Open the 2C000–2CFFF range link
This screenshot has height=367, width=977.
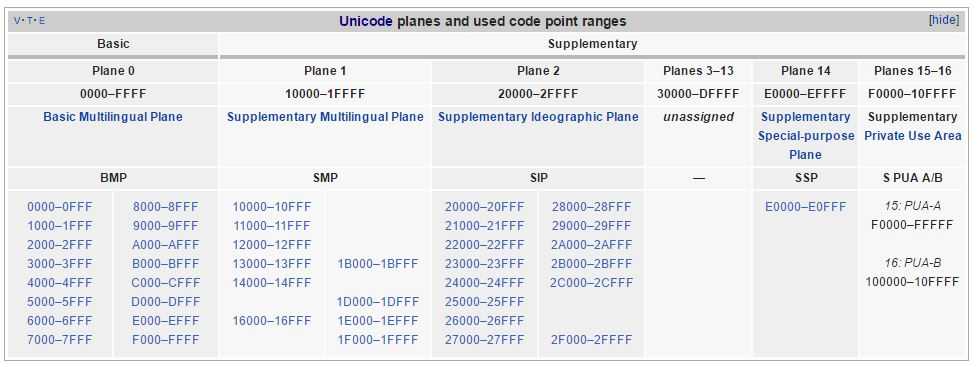tap(591, 283)
